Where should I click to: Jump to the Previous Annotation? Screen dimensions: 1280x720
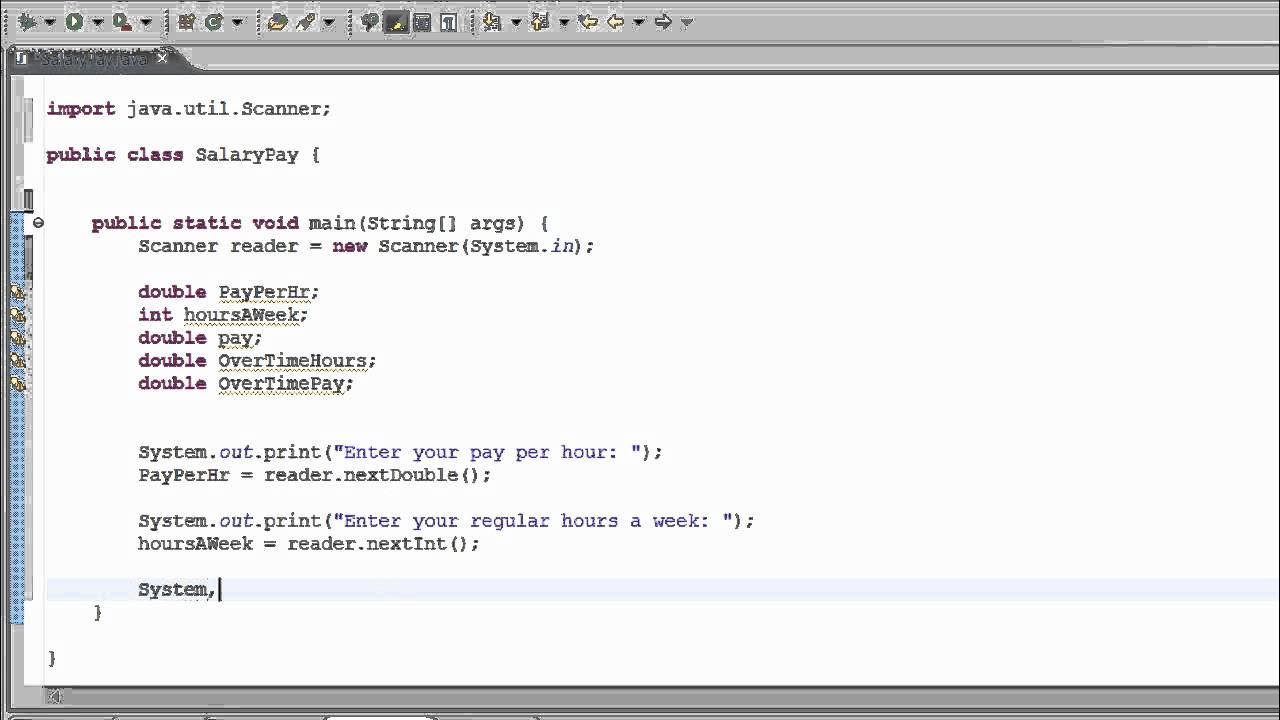coord(542,21)
